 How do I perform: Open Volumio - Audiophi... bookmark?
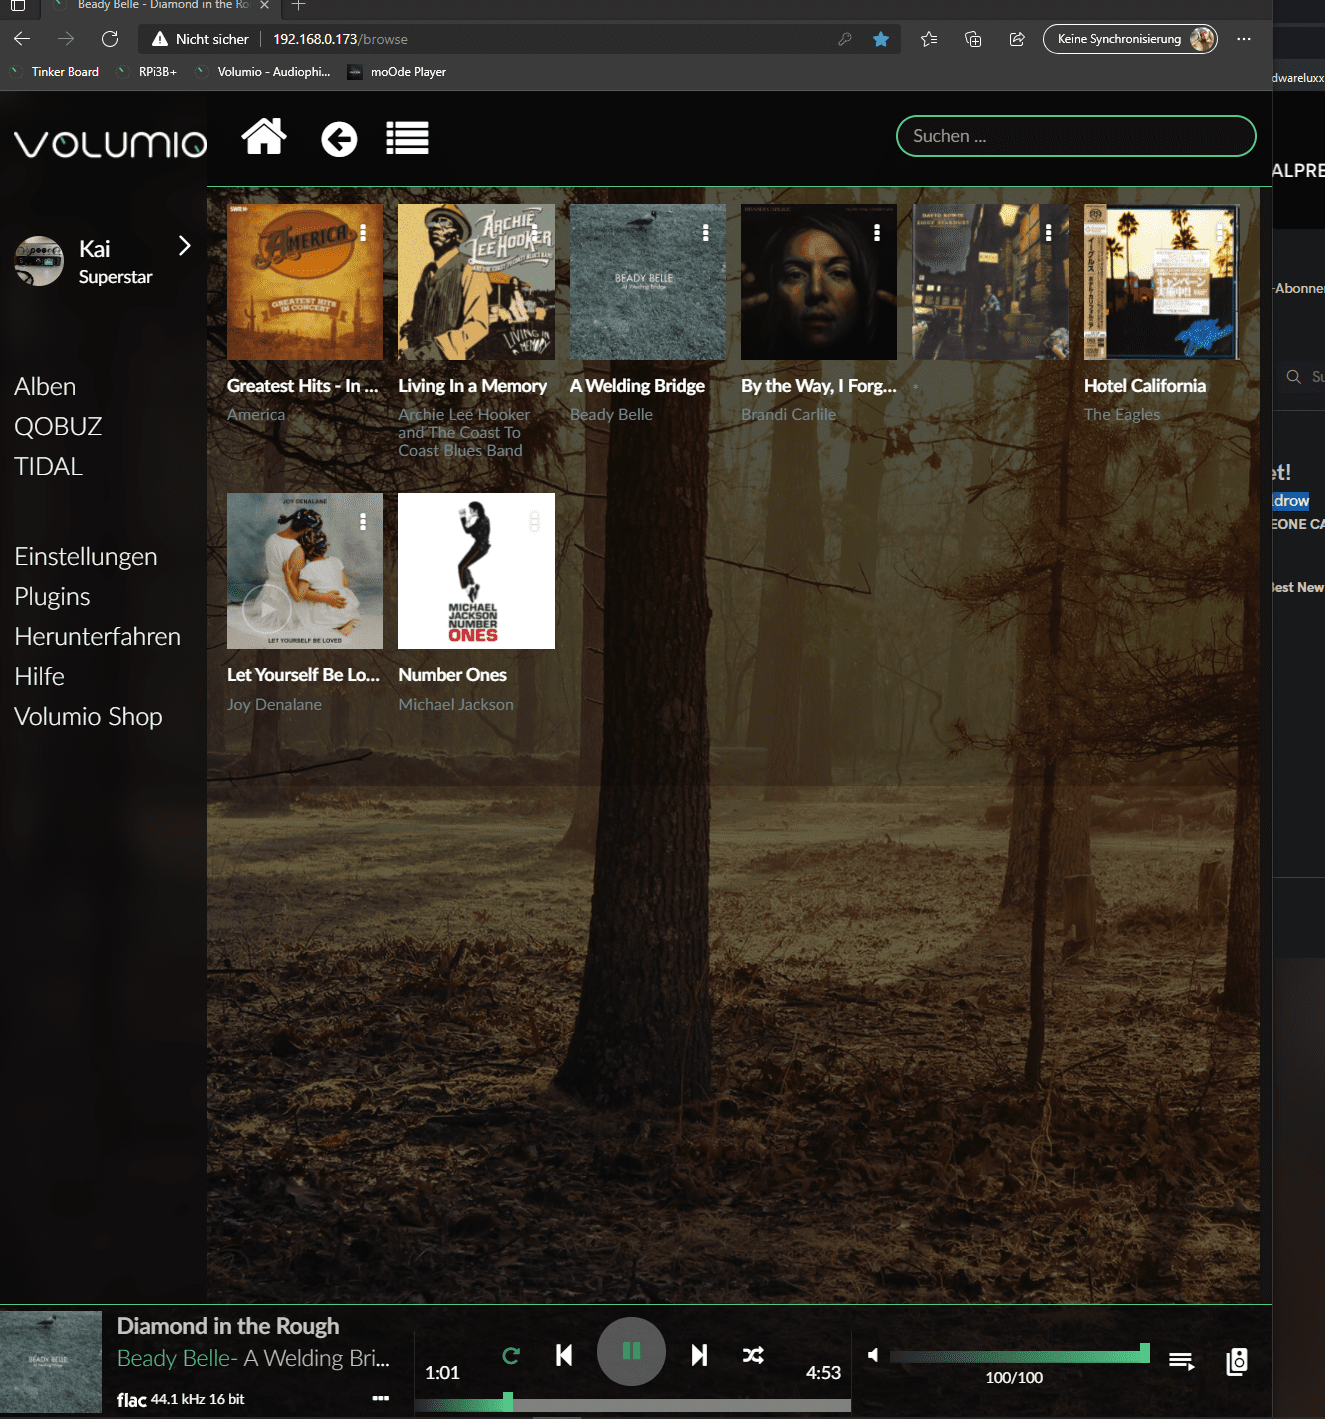tap(263, 72)
